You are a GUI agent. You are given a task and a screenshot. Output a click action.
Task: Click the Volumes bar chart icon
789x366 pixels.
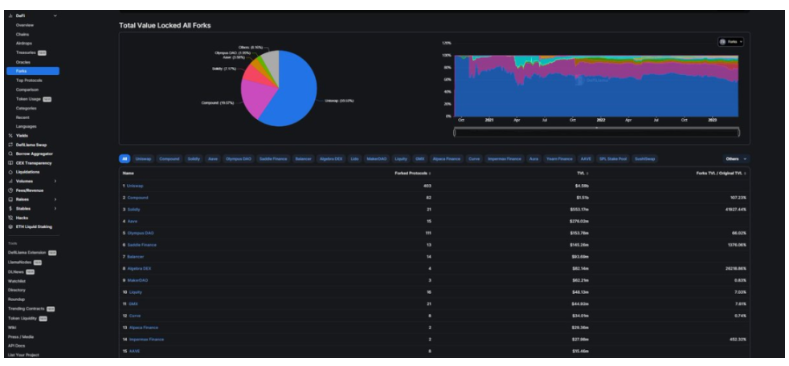click(11, 181)
